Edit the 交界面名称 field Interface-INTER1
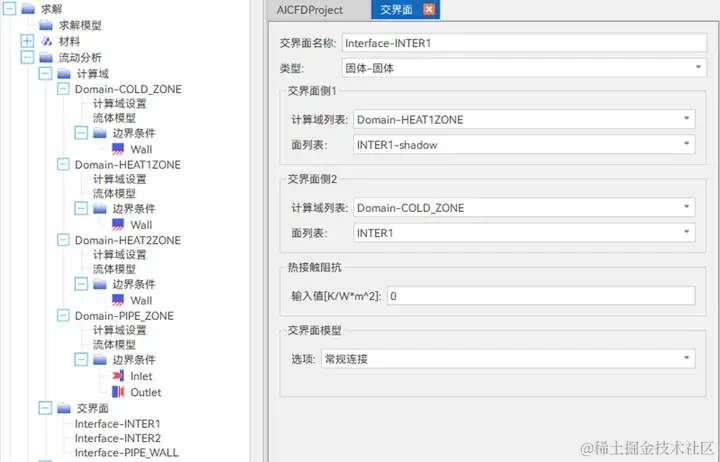The height and width of the screenshot is (462, 720). pyautogui.click(x=524, y=43)
